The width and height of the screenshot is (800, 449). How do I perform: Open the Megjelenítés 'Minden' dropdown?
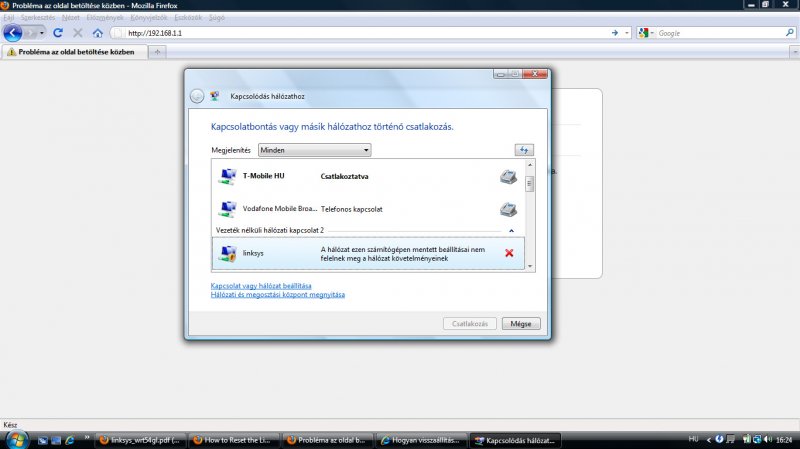314,150
